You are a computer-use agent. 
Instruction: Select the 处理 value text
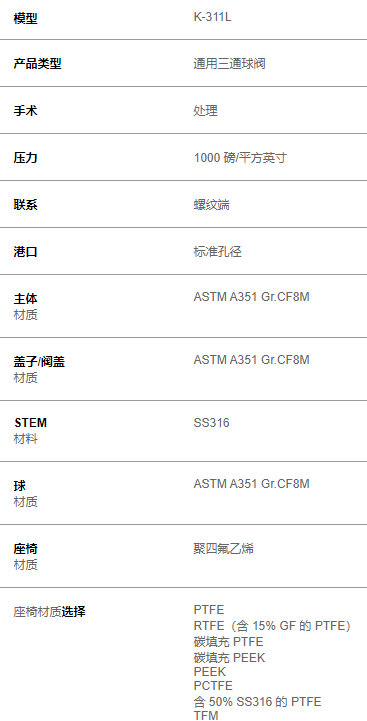pos(206,111)
